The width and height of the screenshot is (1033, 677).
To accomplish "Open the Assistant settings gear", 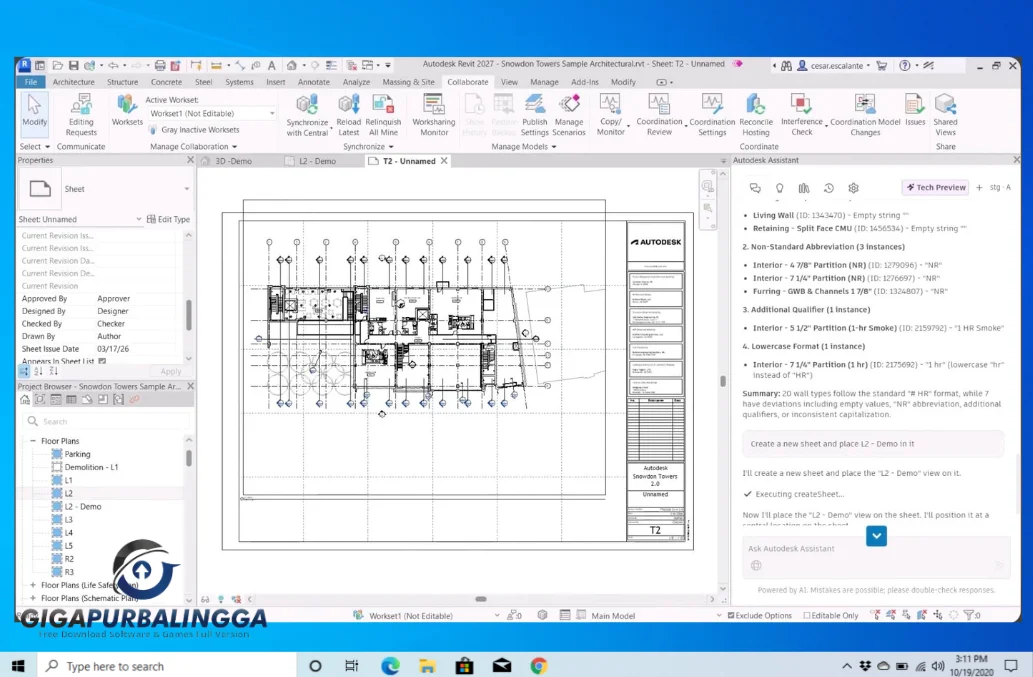I will [x=853, y=188].
